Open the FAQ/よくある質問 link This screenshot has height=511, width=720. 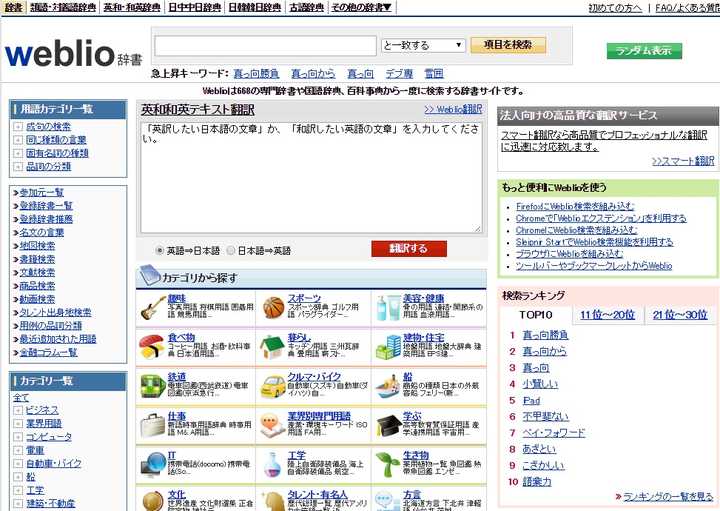click(x=687, y=8)
